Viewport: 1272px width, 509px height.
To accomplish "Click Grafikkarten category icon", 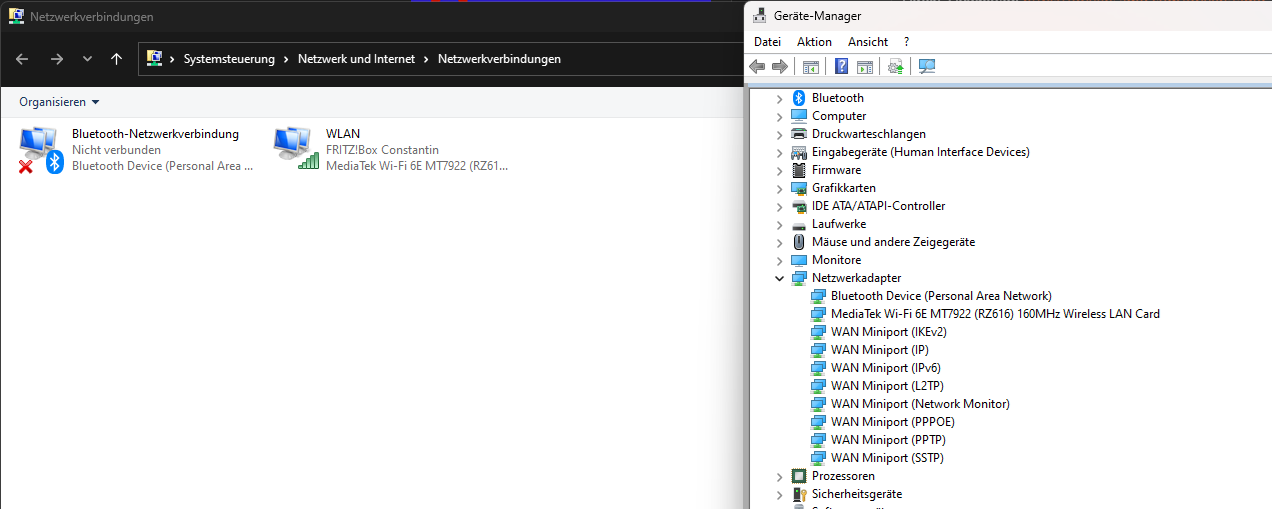I will [x=799, y=188].
